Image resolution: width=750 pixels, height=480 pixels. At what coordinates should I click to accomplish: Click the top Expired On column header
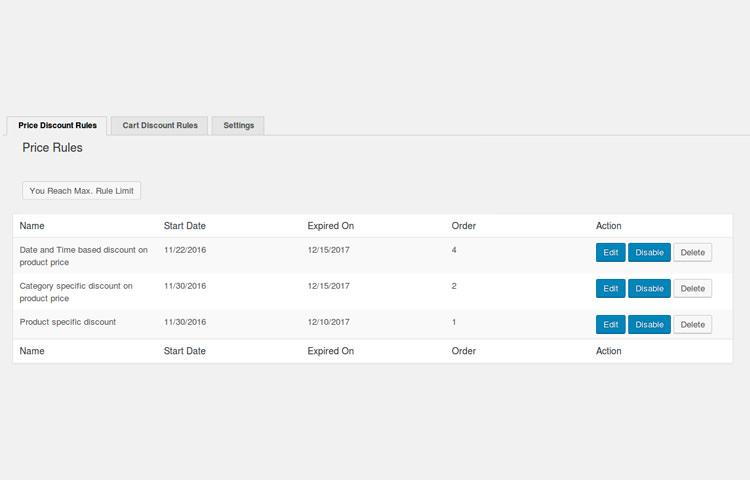[x=331, y=226]
